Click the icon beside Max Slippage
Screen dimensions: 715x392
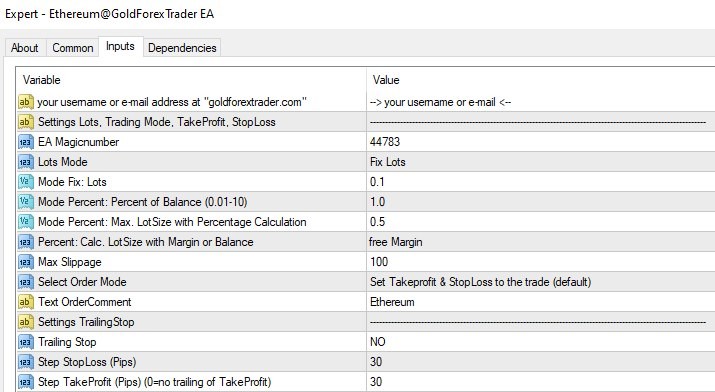coord(26,262)
